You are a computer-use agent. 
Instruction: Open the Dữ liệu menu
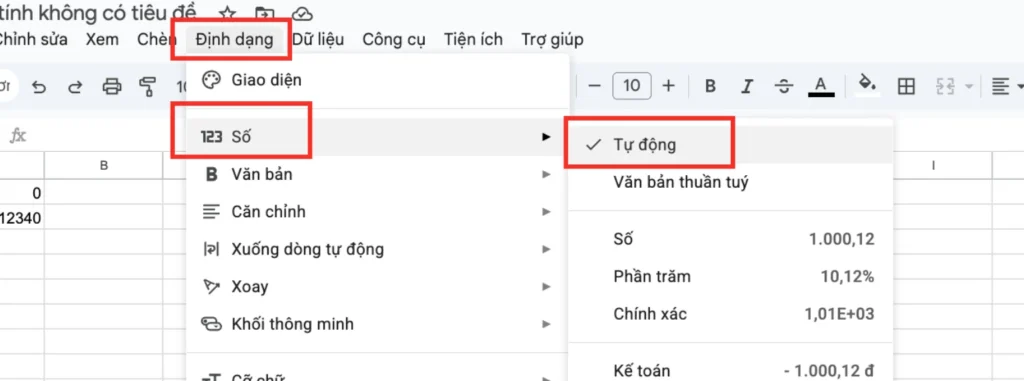(318, 39)
